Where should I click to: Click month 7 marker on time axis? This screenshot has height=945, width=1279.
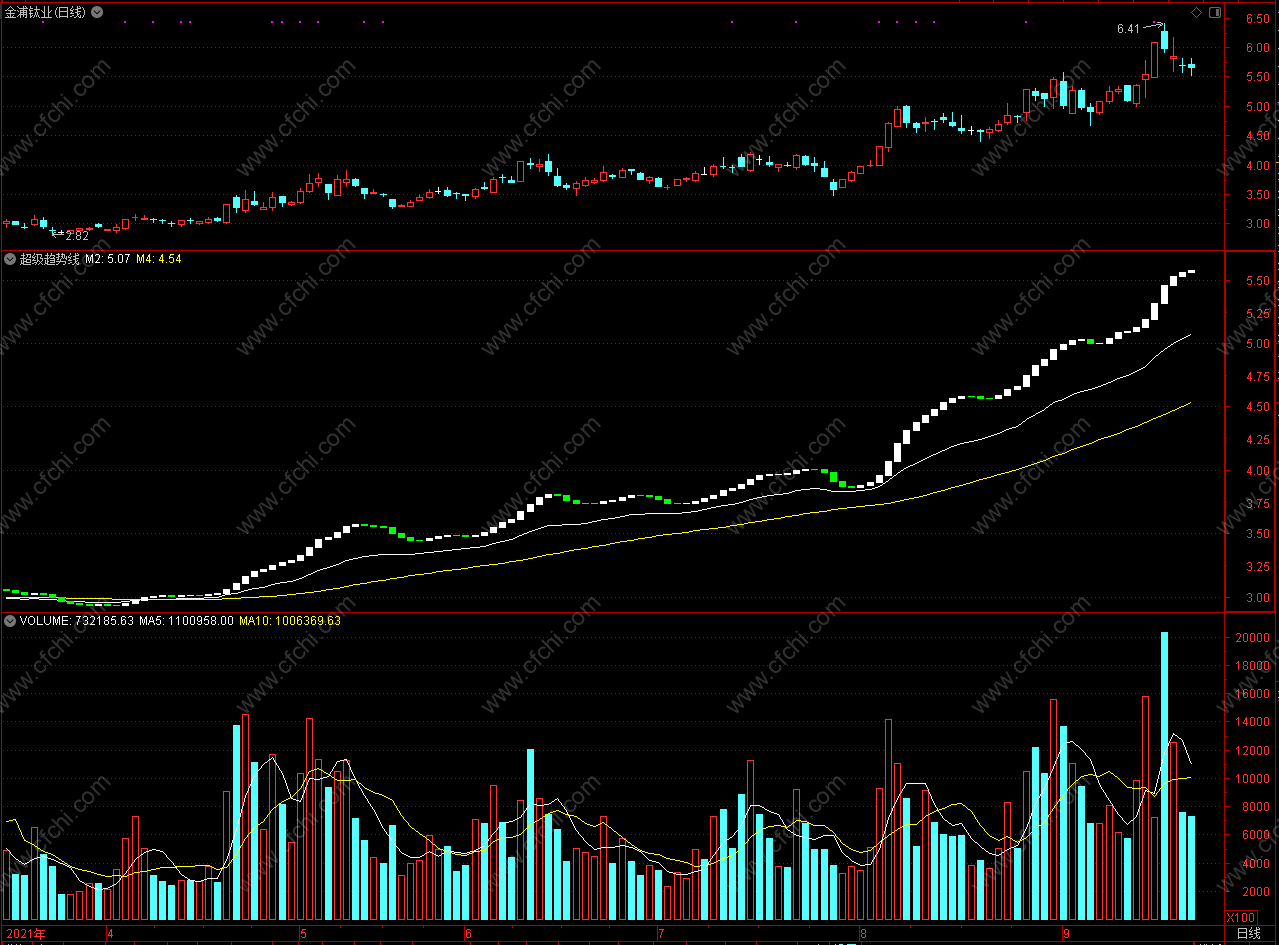tap(660, 934)
